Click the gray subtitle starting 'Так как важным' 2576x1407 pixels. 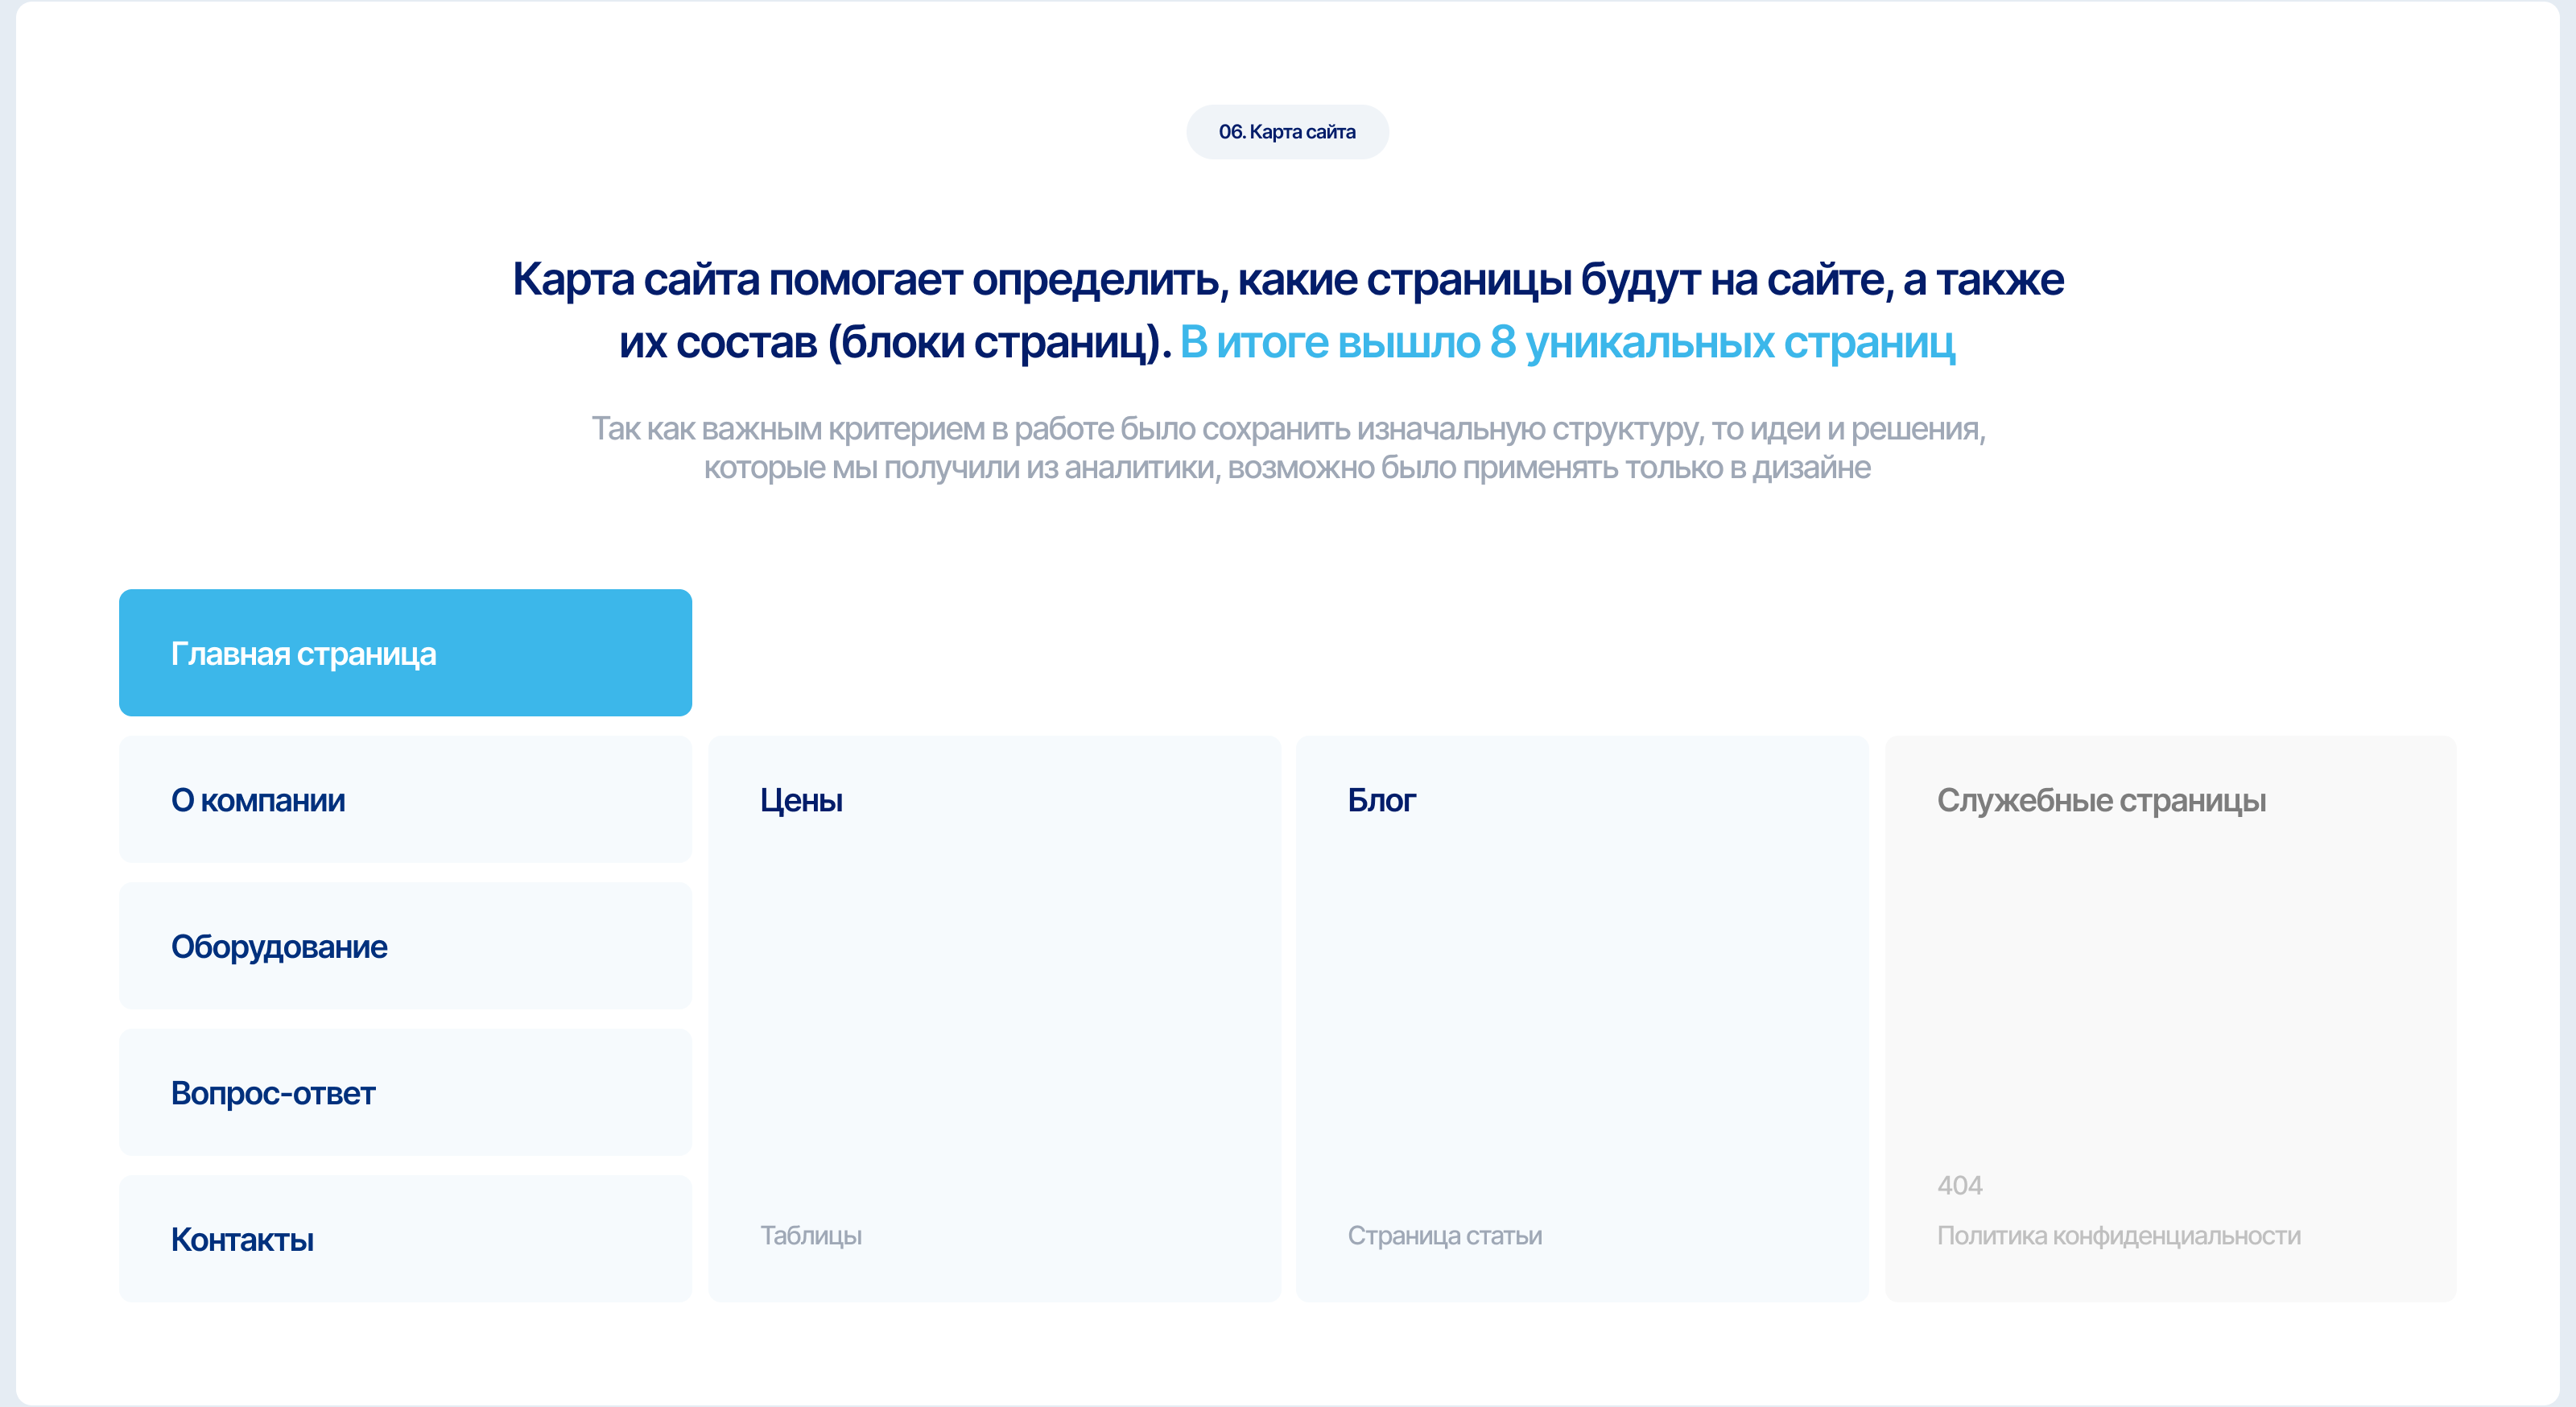(1287, 428)
